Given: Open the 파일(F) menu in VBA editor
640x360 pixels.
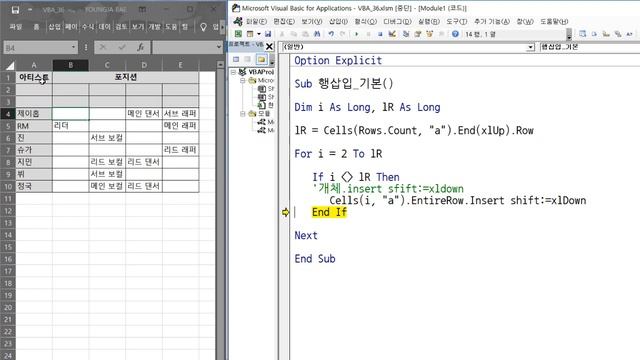Looking at the screenshot, I should click(x=256, y=21).
